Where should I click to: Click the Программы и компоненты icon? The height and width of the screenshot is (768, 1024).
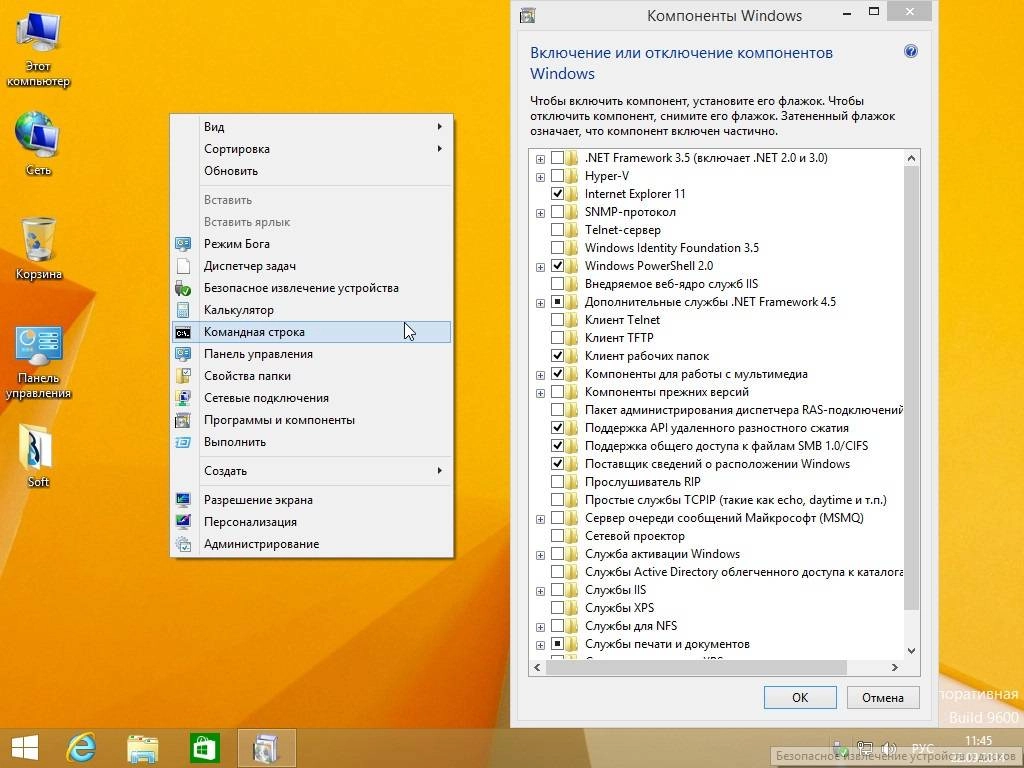pos(183,421)
